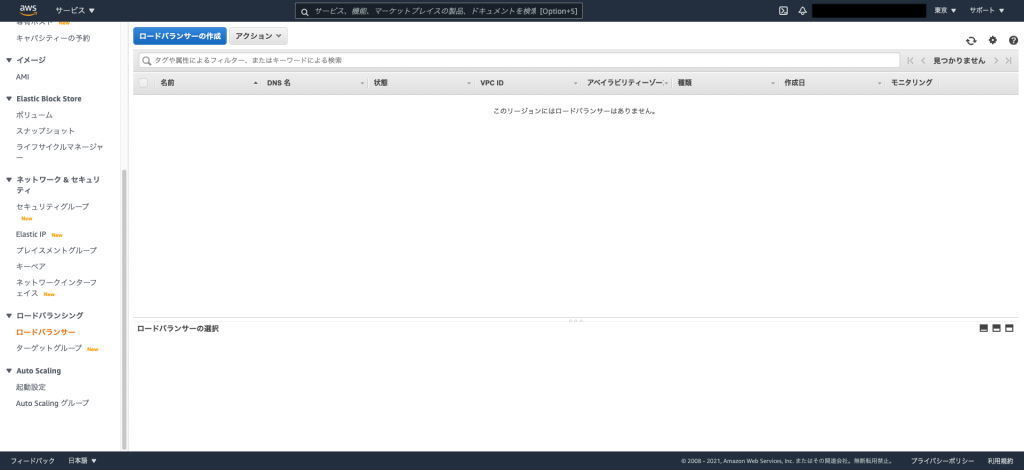
Task: Open Elastic IP in the sidebar
Action: click(x=31, y=234)
